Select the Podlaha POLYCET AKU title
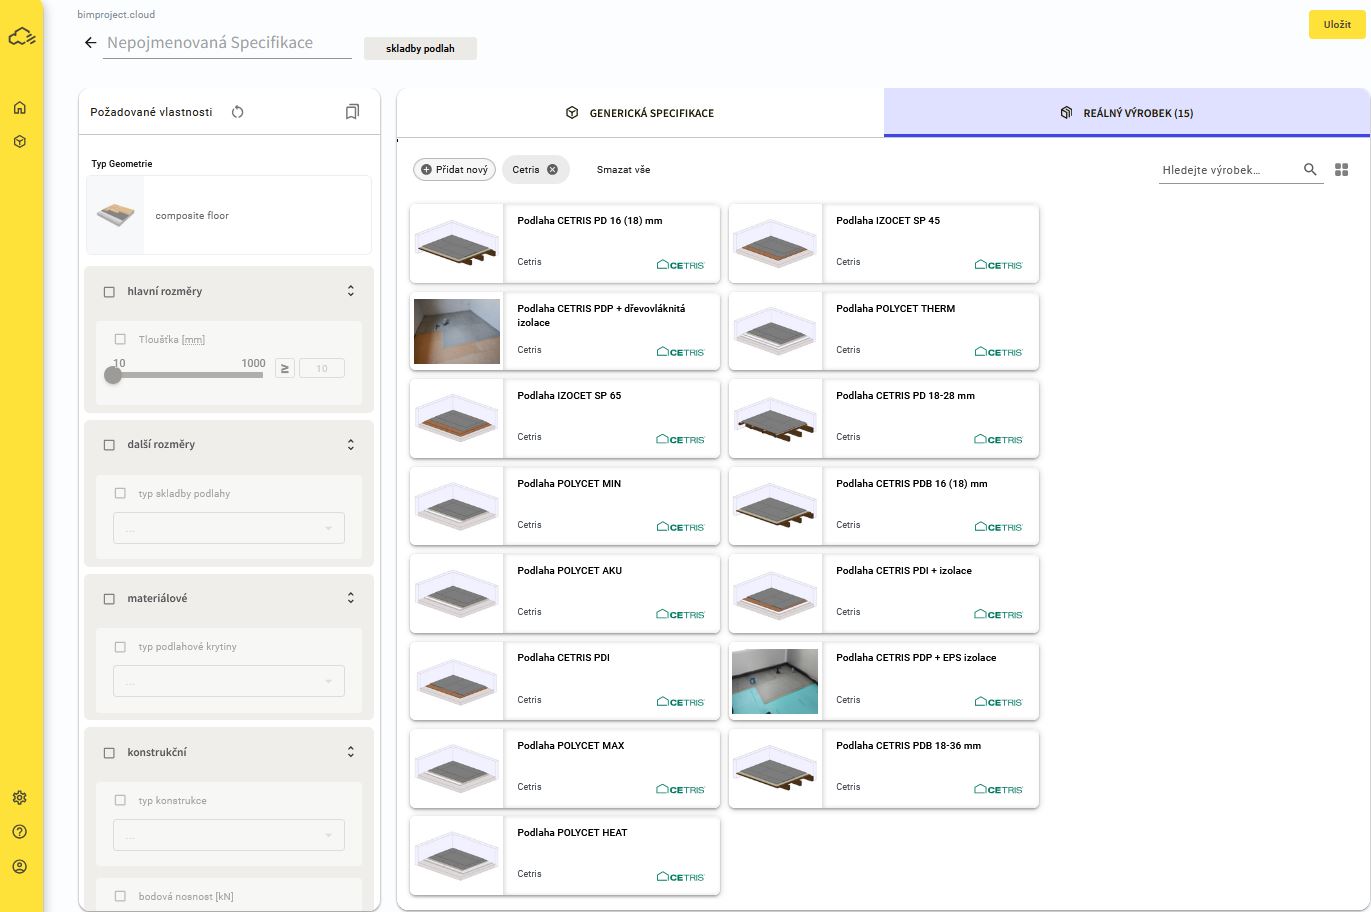Viewport: 1371px width, 912px height. [570, 571]
